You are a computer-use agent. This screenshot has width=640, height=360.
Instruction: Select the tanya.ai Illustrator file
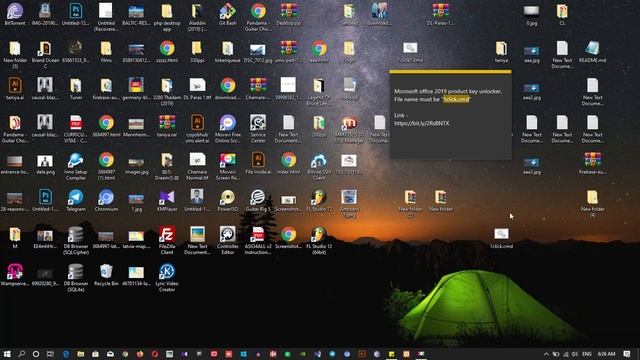15,89
